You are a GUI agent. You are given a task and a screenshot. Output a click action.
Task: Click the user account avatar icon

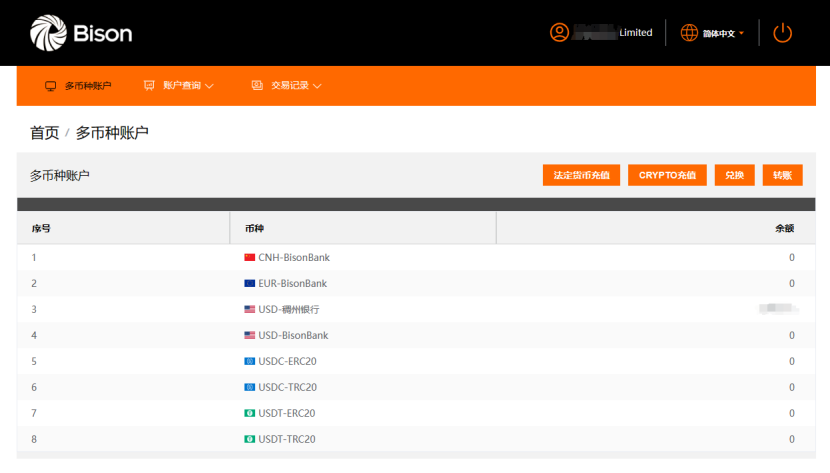click(559, 33)
